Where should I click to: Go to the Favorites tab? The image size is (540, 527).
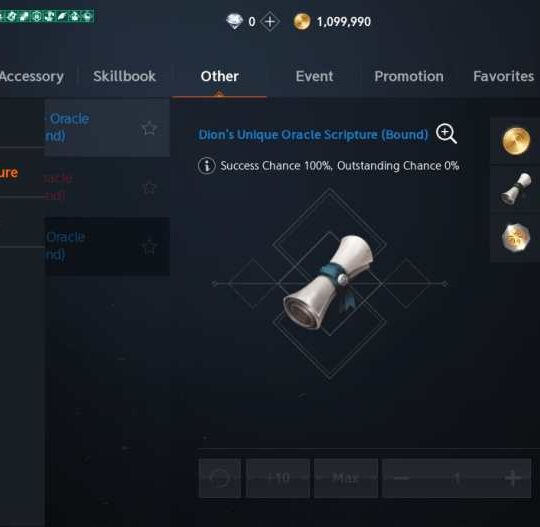(503, 76)
